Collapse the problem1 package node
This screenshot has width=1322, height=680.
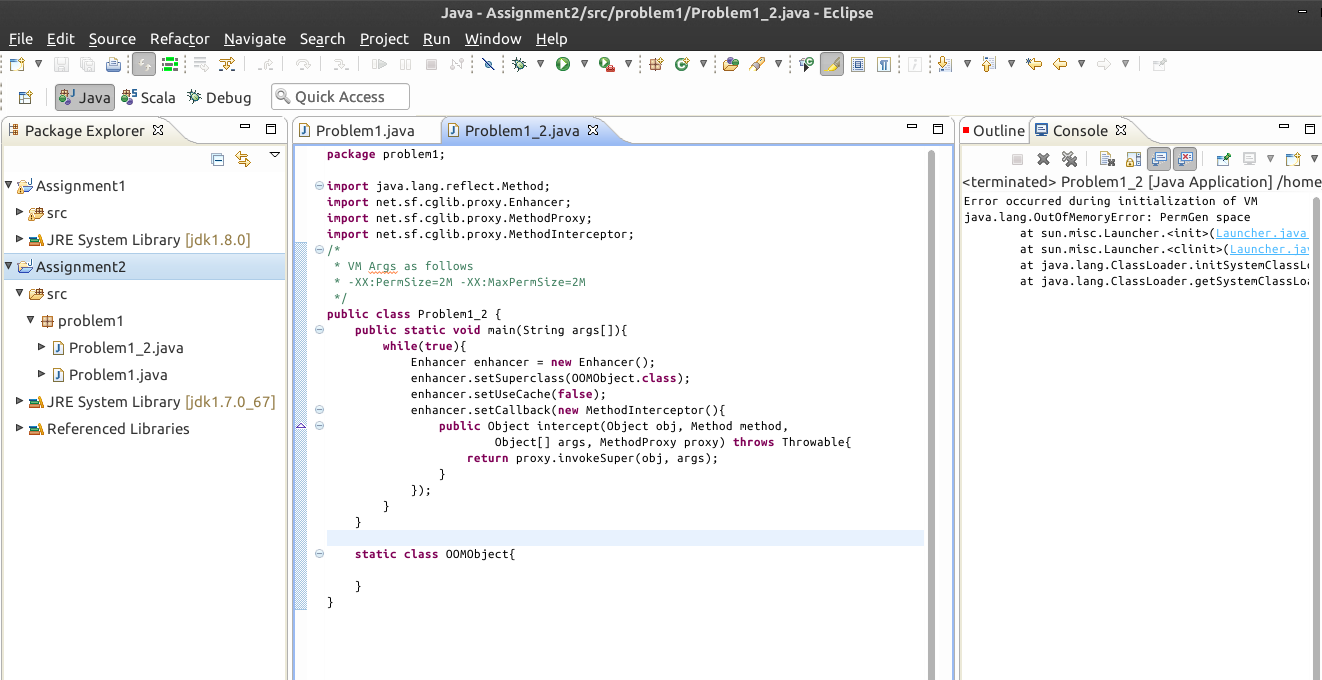(31, 320)
